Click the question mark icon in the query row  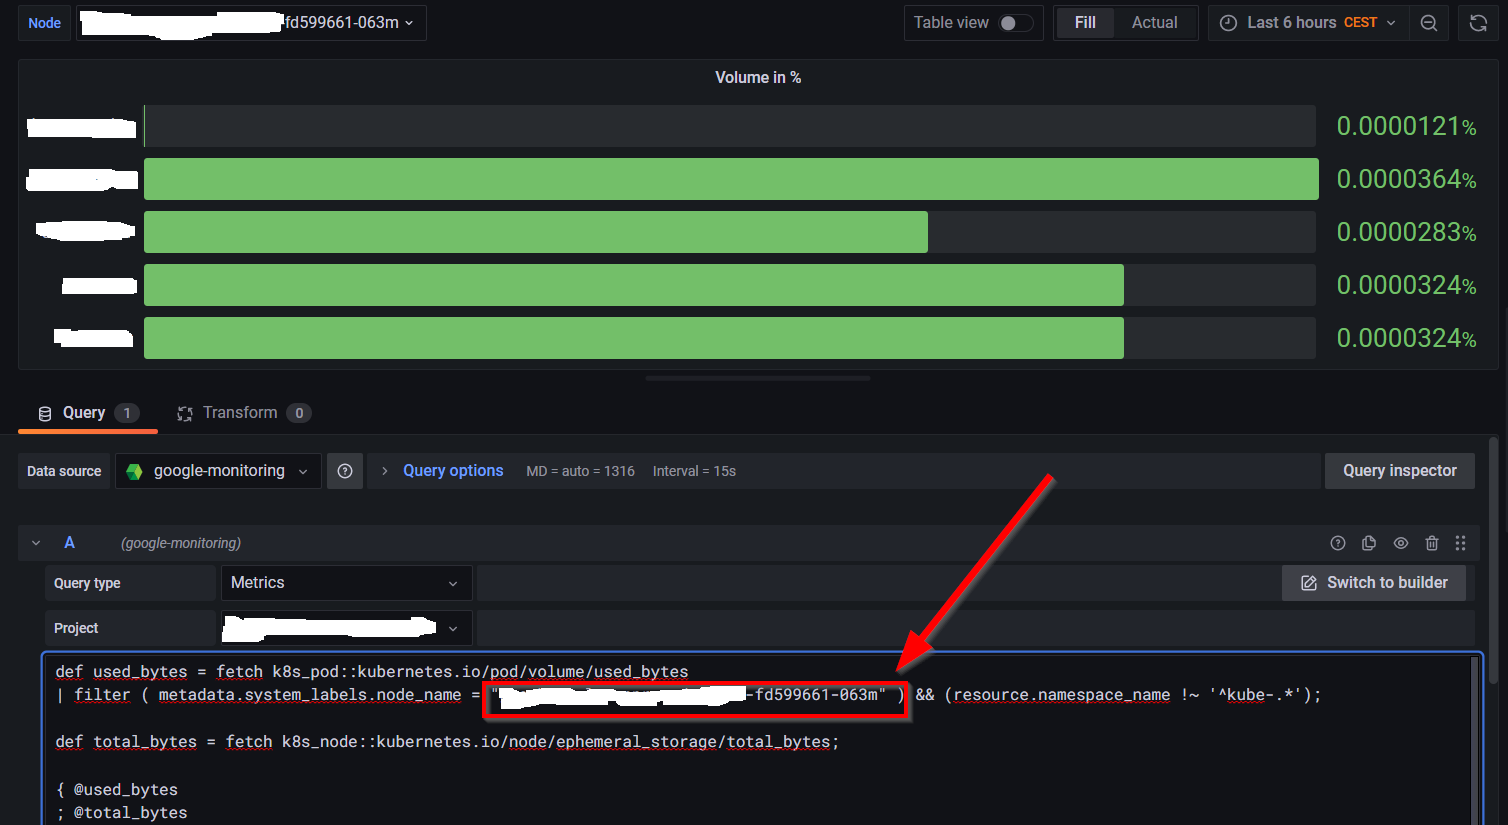click(1337, 542)
